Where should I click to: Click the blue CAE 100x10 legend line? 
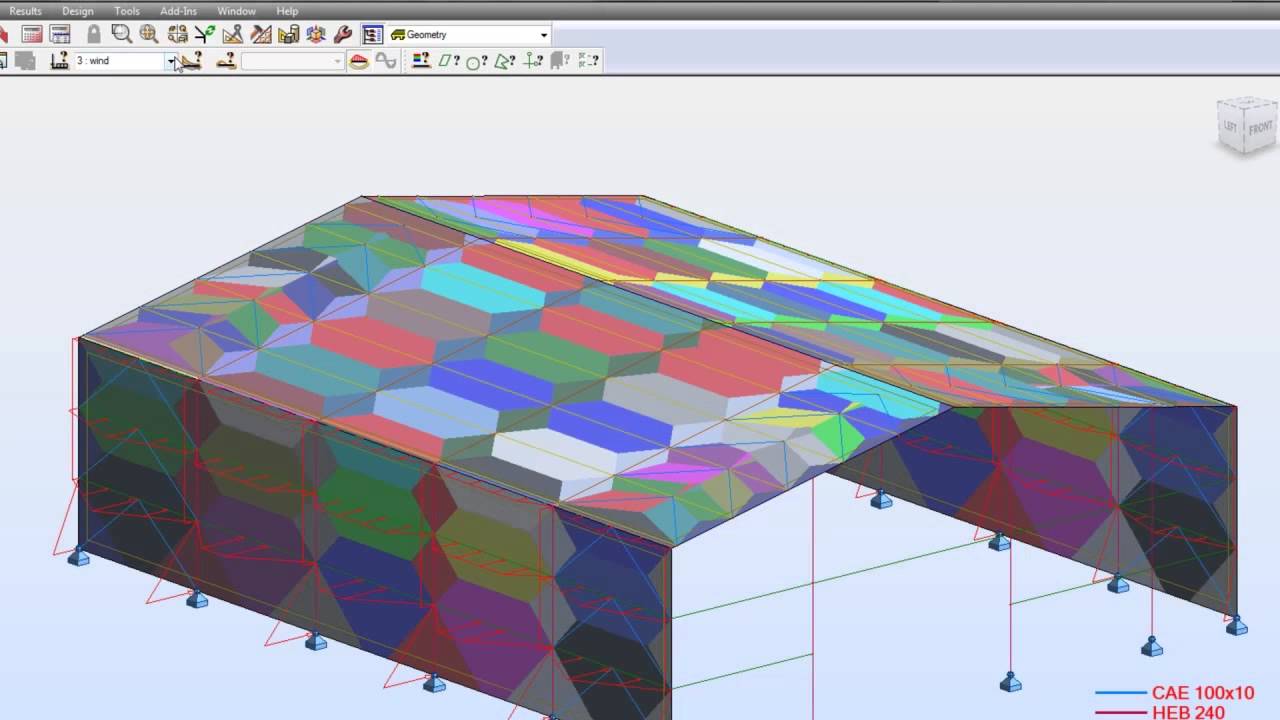pos(1121,693)
